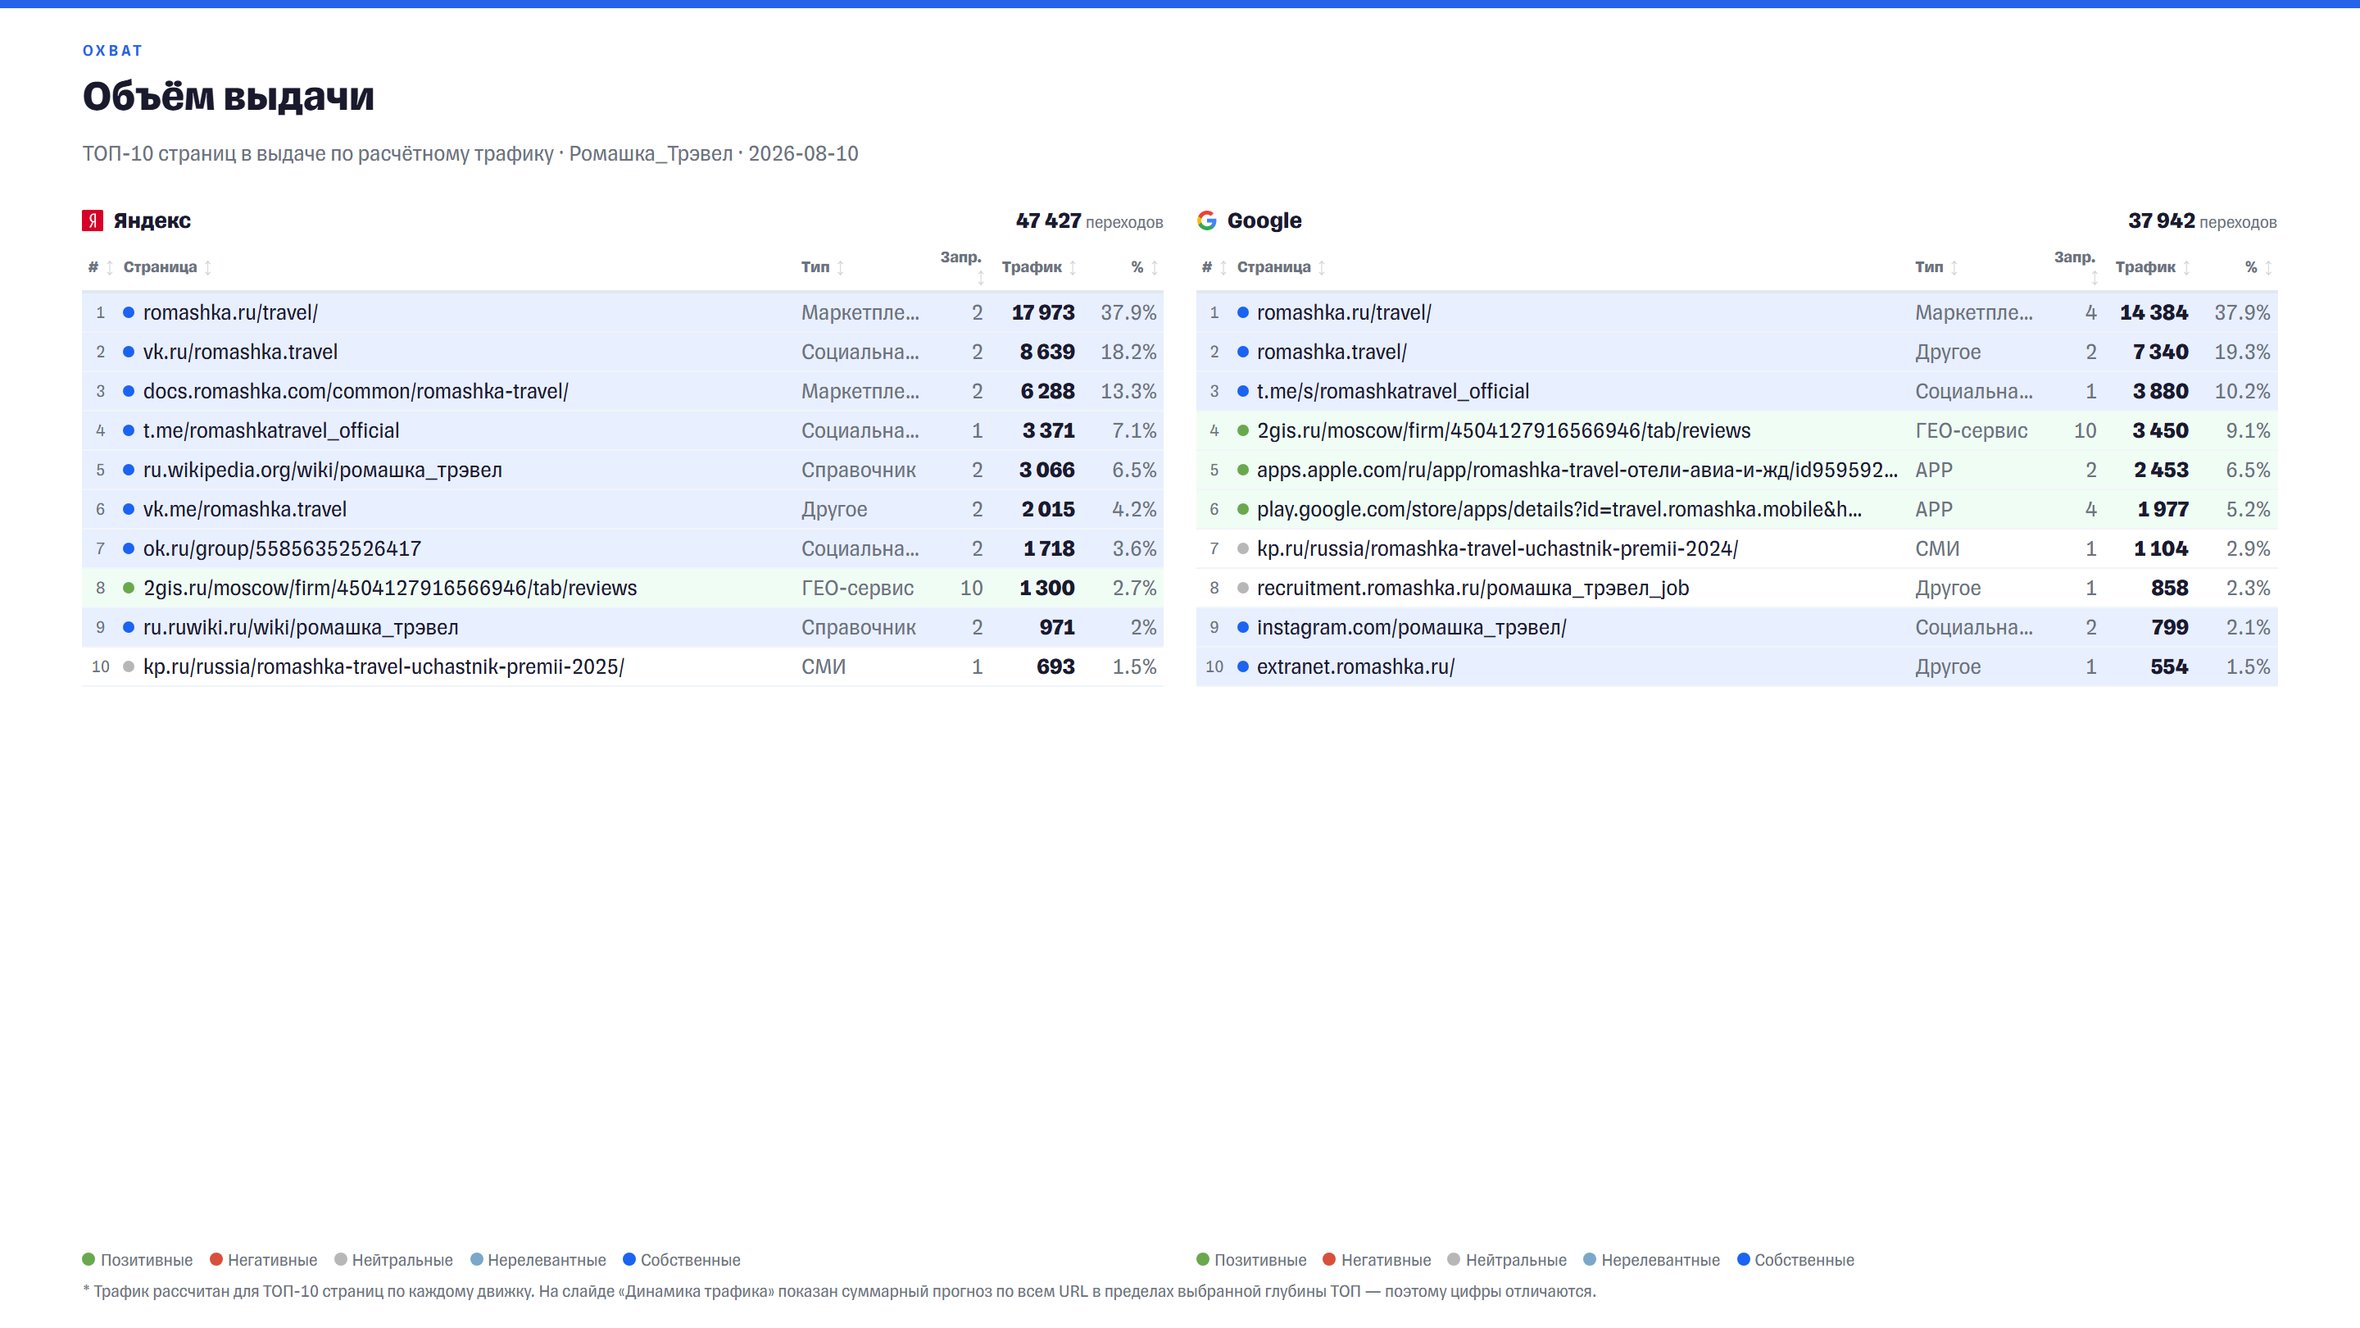This screenshot has height=1328, width=2360.
Task: Open romashka.travel/ link in Google table
Action: (1332, 352)
